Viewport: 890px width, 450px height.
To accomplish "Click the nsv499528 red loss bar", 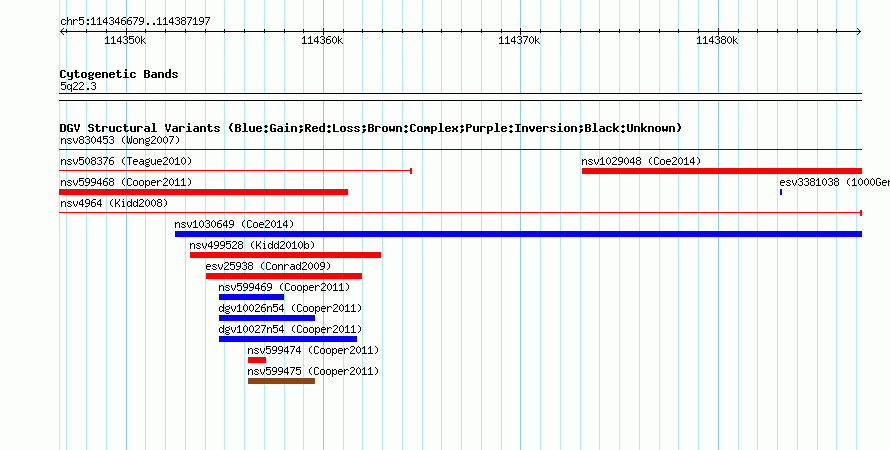I will click(286, 255).
